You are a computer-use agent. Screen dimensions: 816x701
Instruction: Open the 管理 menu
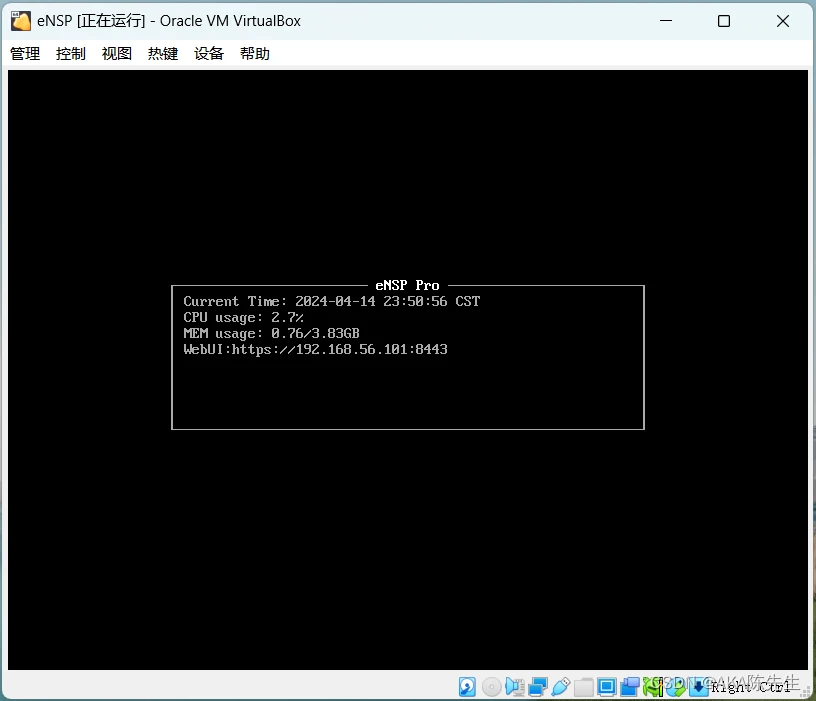click(x=24, y=54)
